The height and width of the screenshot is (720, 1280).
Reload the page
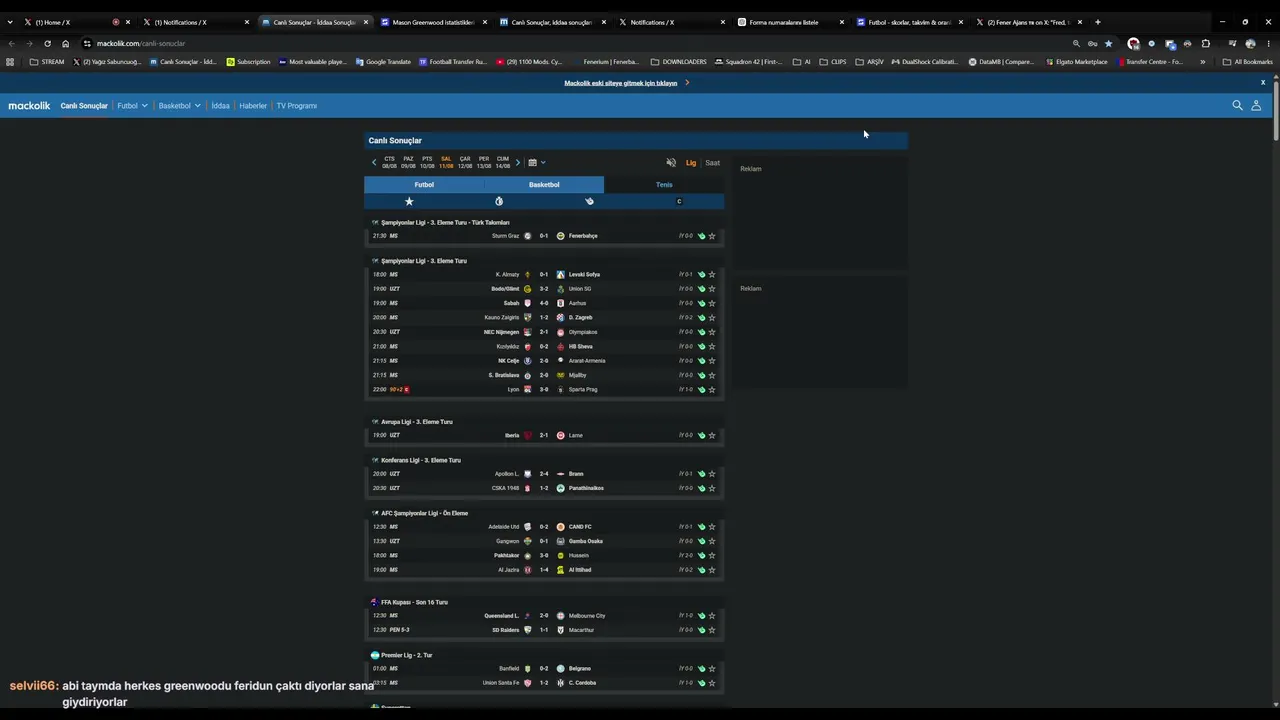pos(47,43)
